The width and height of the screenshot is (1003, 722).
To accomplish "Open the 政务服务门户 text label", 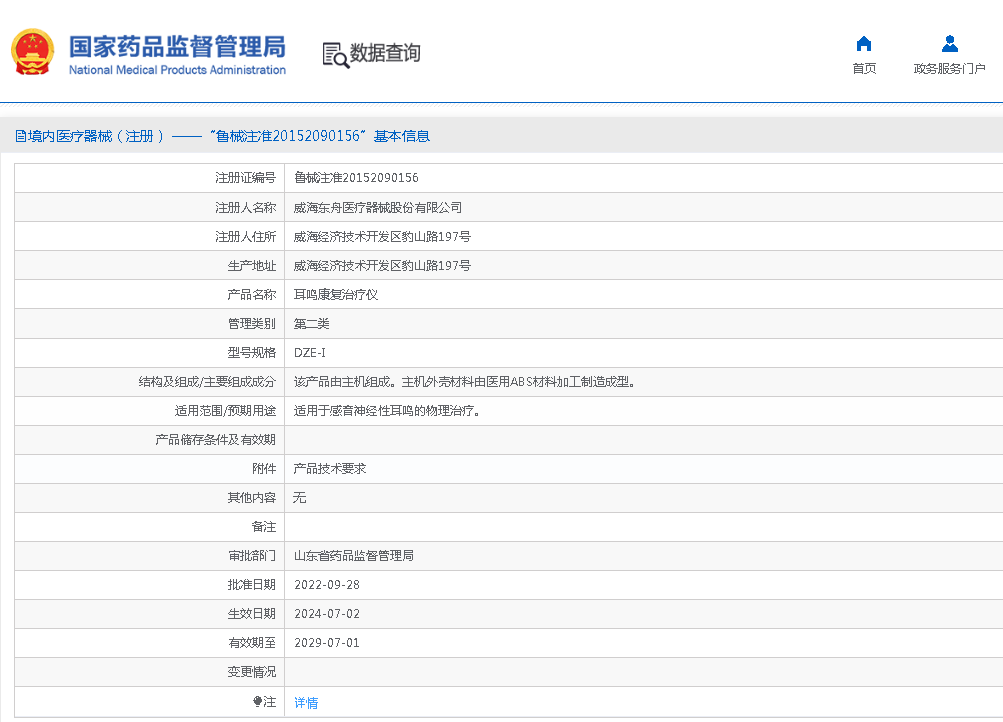I will (949, 69).
